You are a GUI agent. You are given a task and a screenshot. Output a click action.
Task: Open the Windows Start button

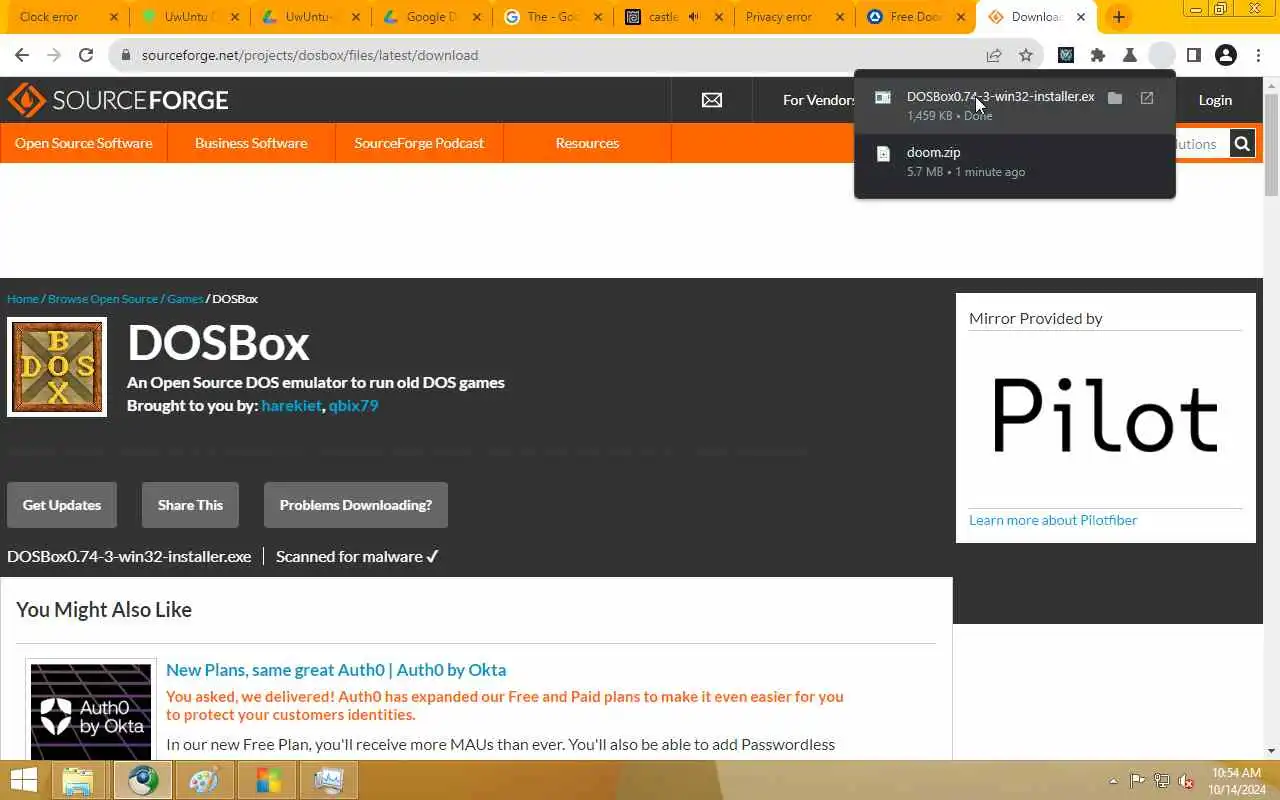coord(24,780)
